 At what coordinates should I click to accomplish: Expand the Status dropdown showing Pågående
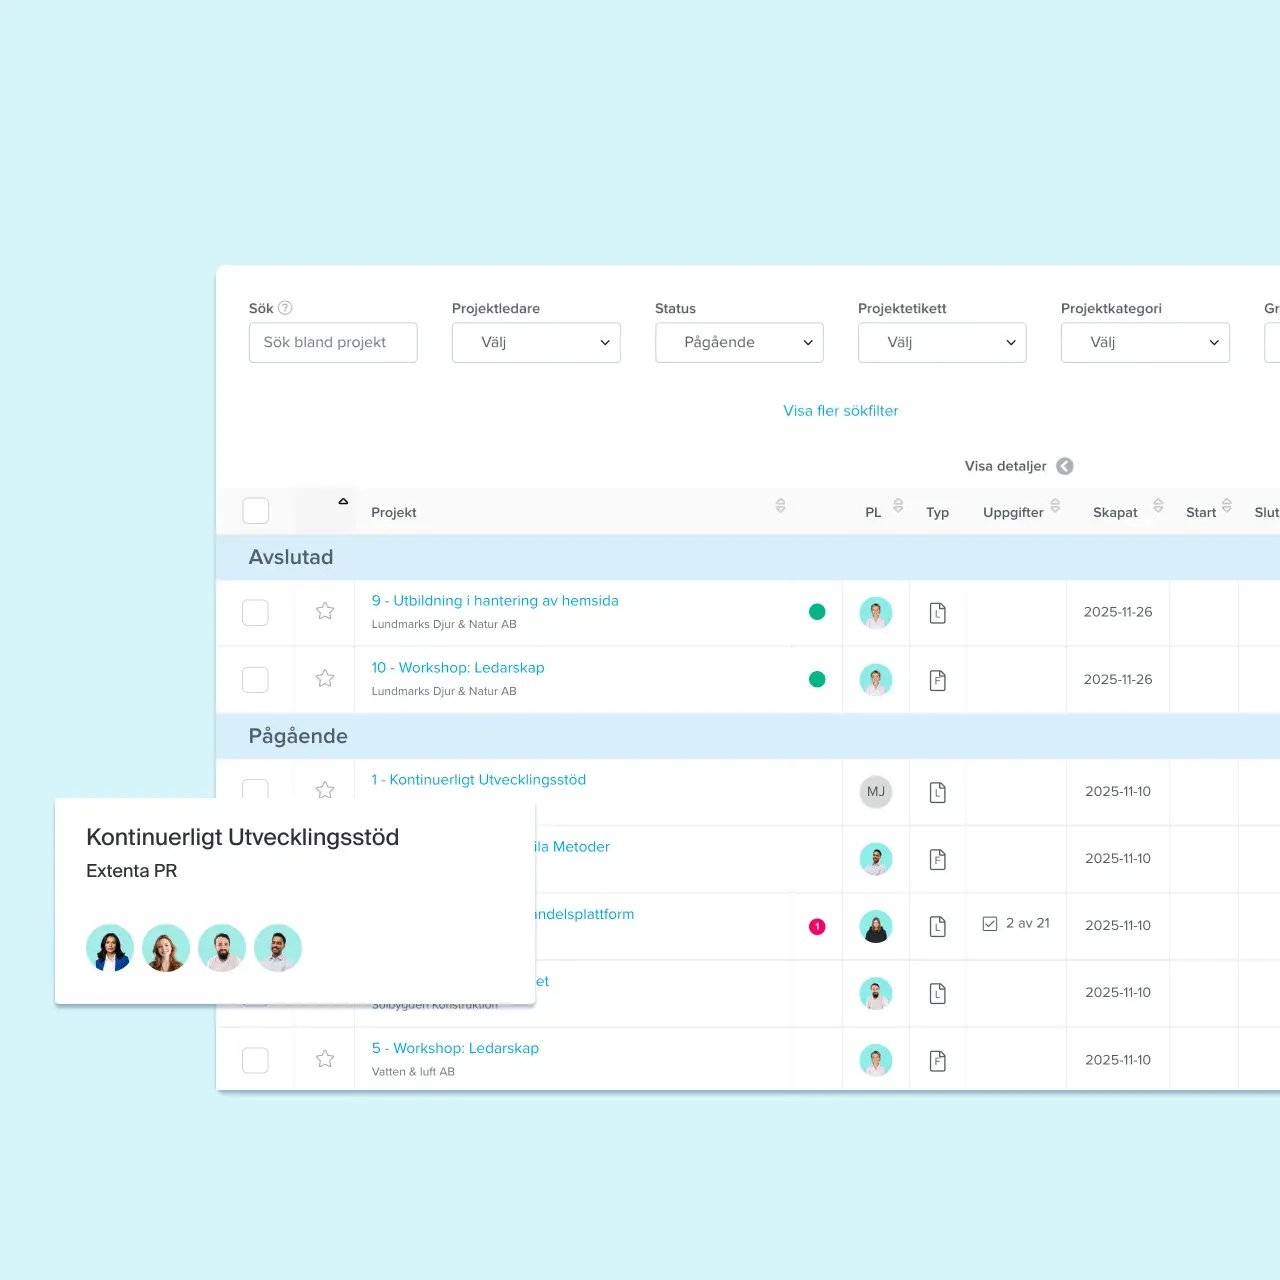739,342
